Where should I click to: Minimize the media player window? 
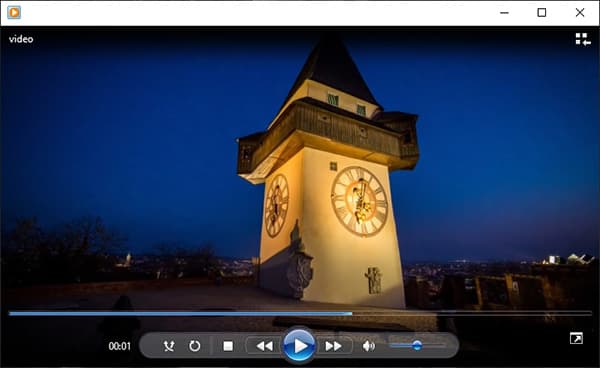504,13
